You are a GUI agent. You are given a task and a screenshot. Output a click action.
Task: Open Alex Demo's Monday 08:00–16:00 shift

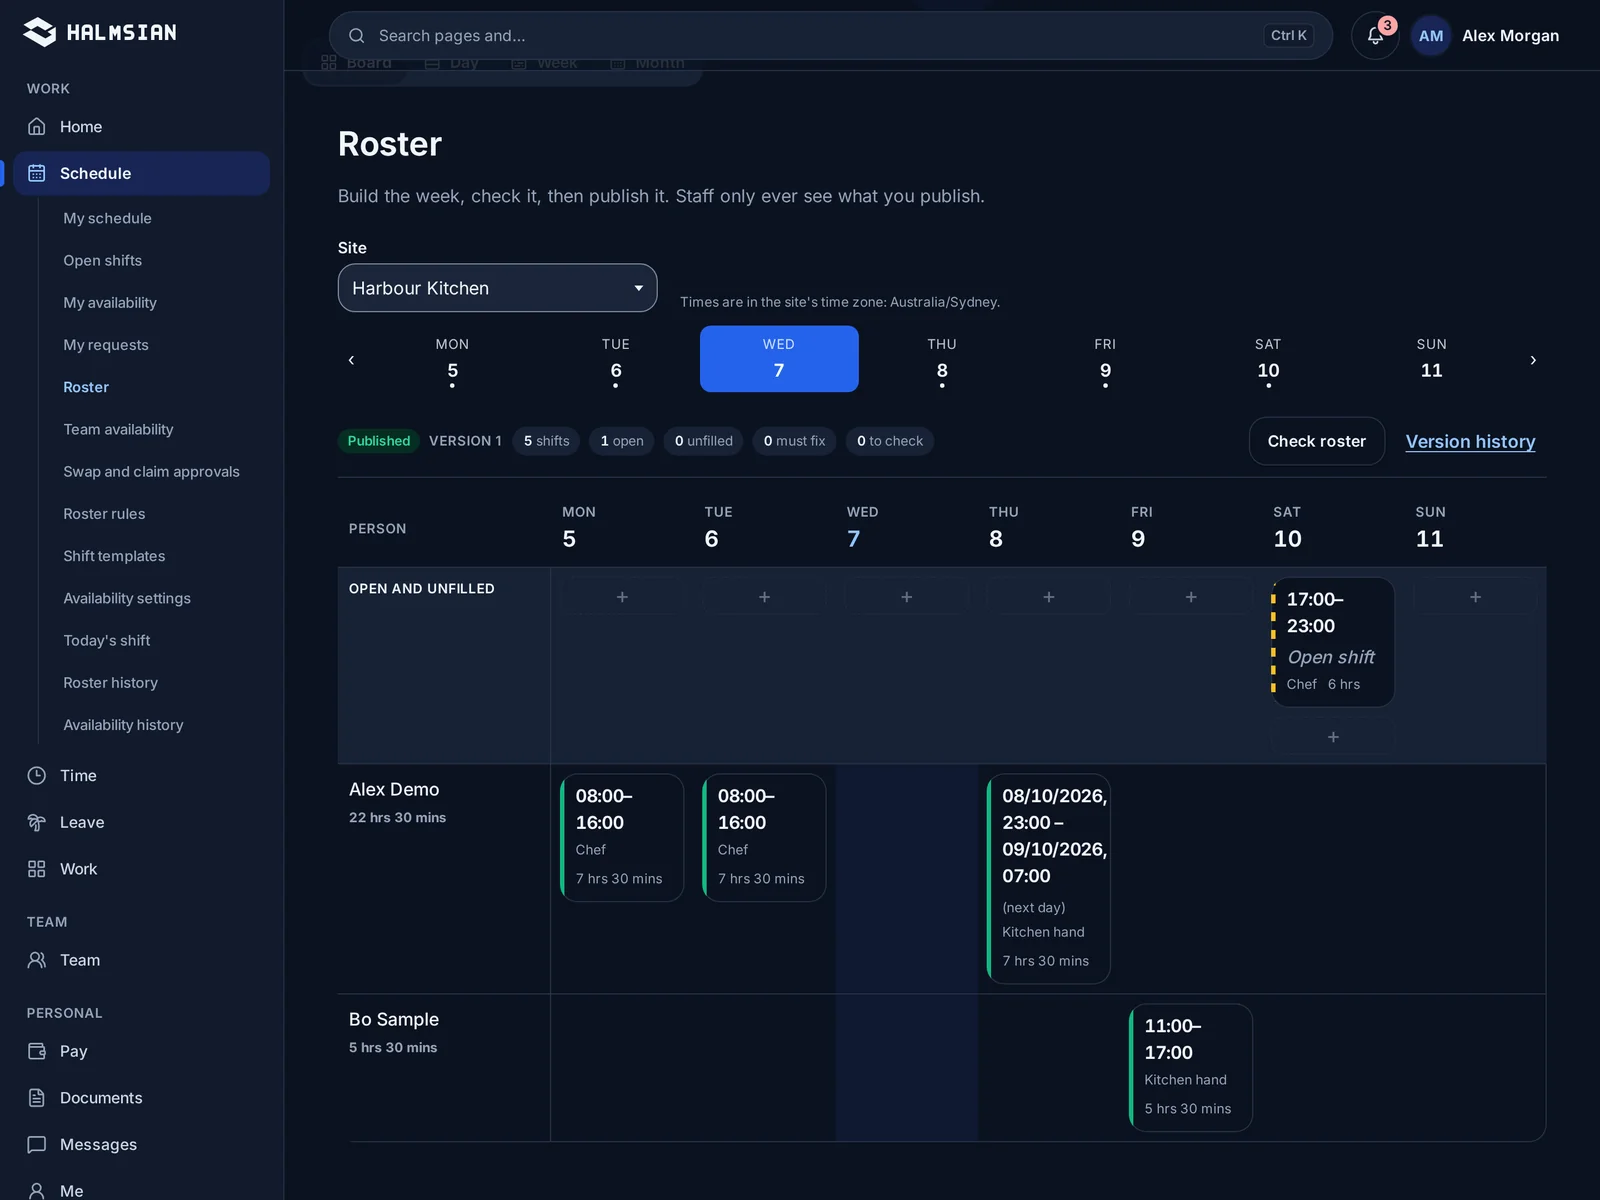pos(622,838)
